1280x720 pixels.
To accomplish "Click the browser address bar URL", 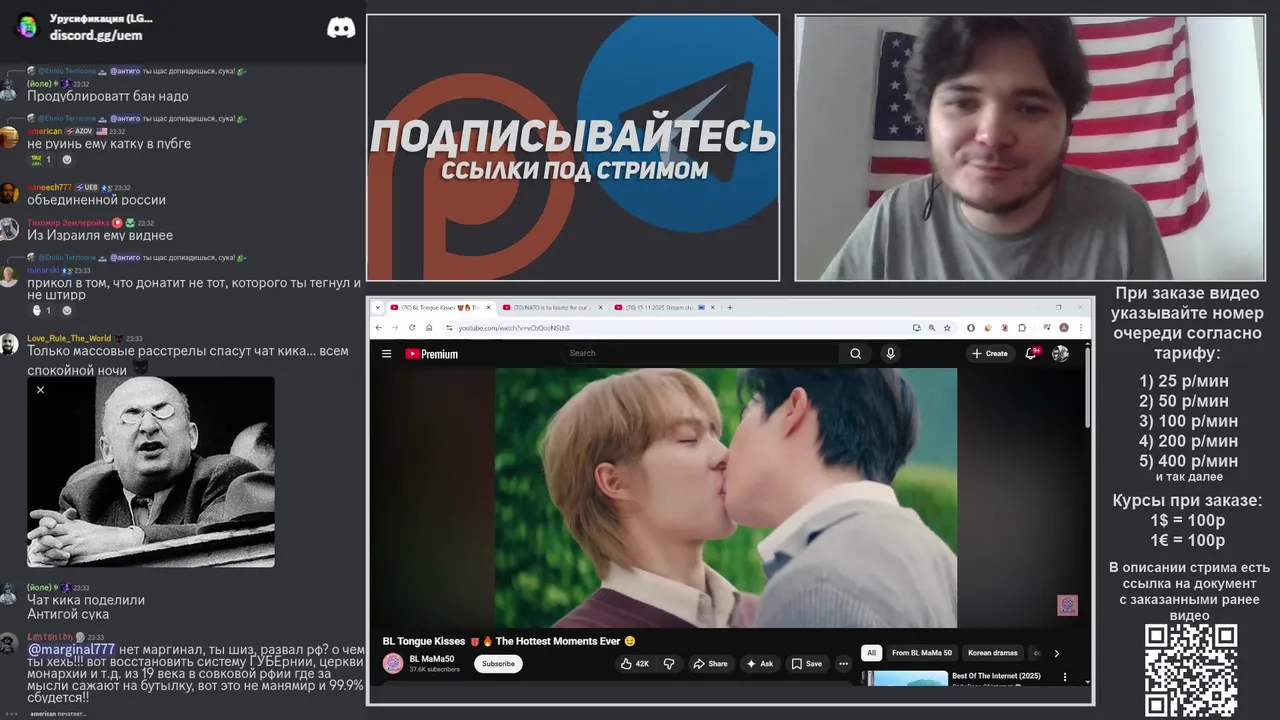I will point(514,328).
